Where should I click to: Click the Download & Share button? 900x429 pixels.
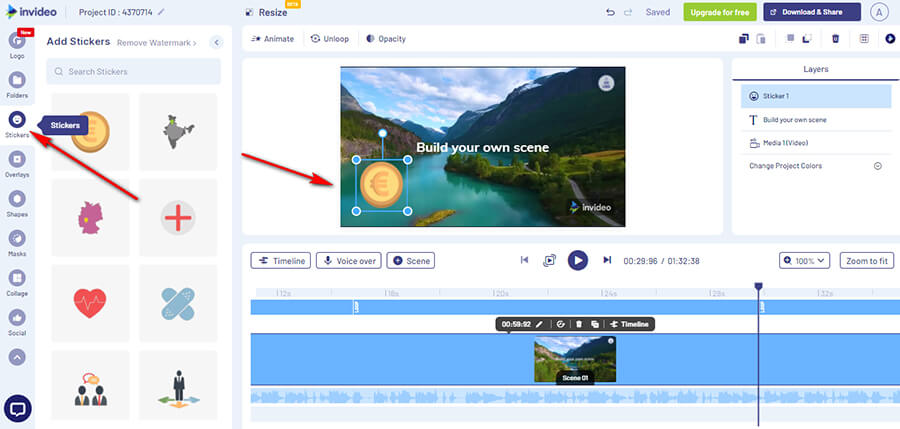pos(811,12)
